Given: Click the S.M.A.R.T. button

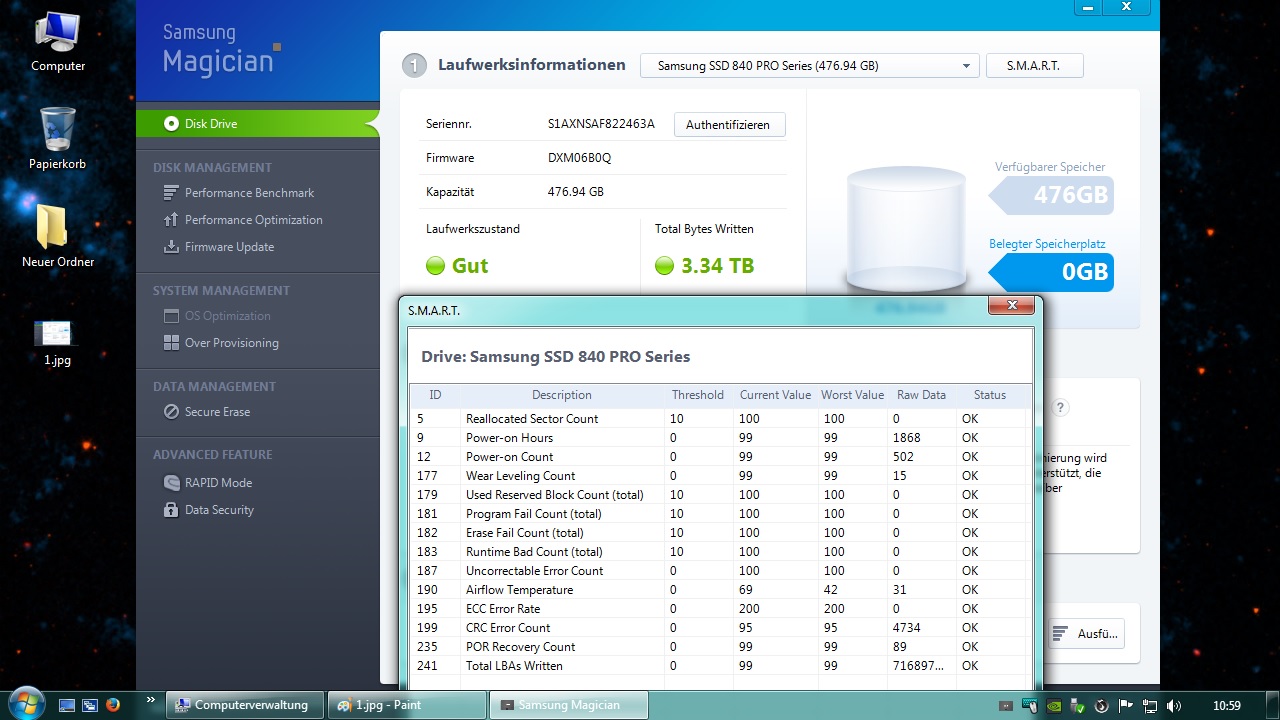Looking at the screenshot, I should [x=1034, y=66].
